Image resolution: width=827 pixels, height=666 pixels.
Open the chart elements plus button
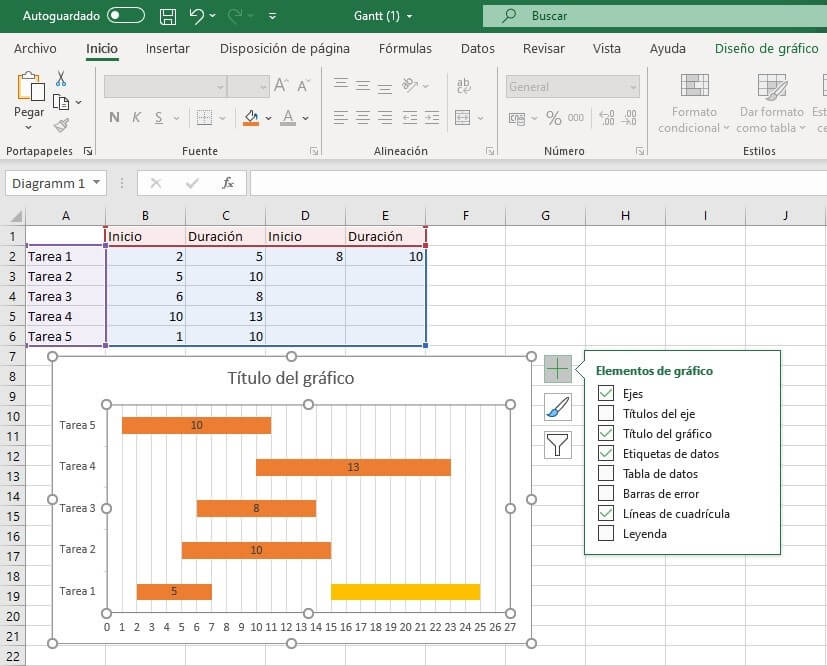pyautogui.click(x=558, y=369)
